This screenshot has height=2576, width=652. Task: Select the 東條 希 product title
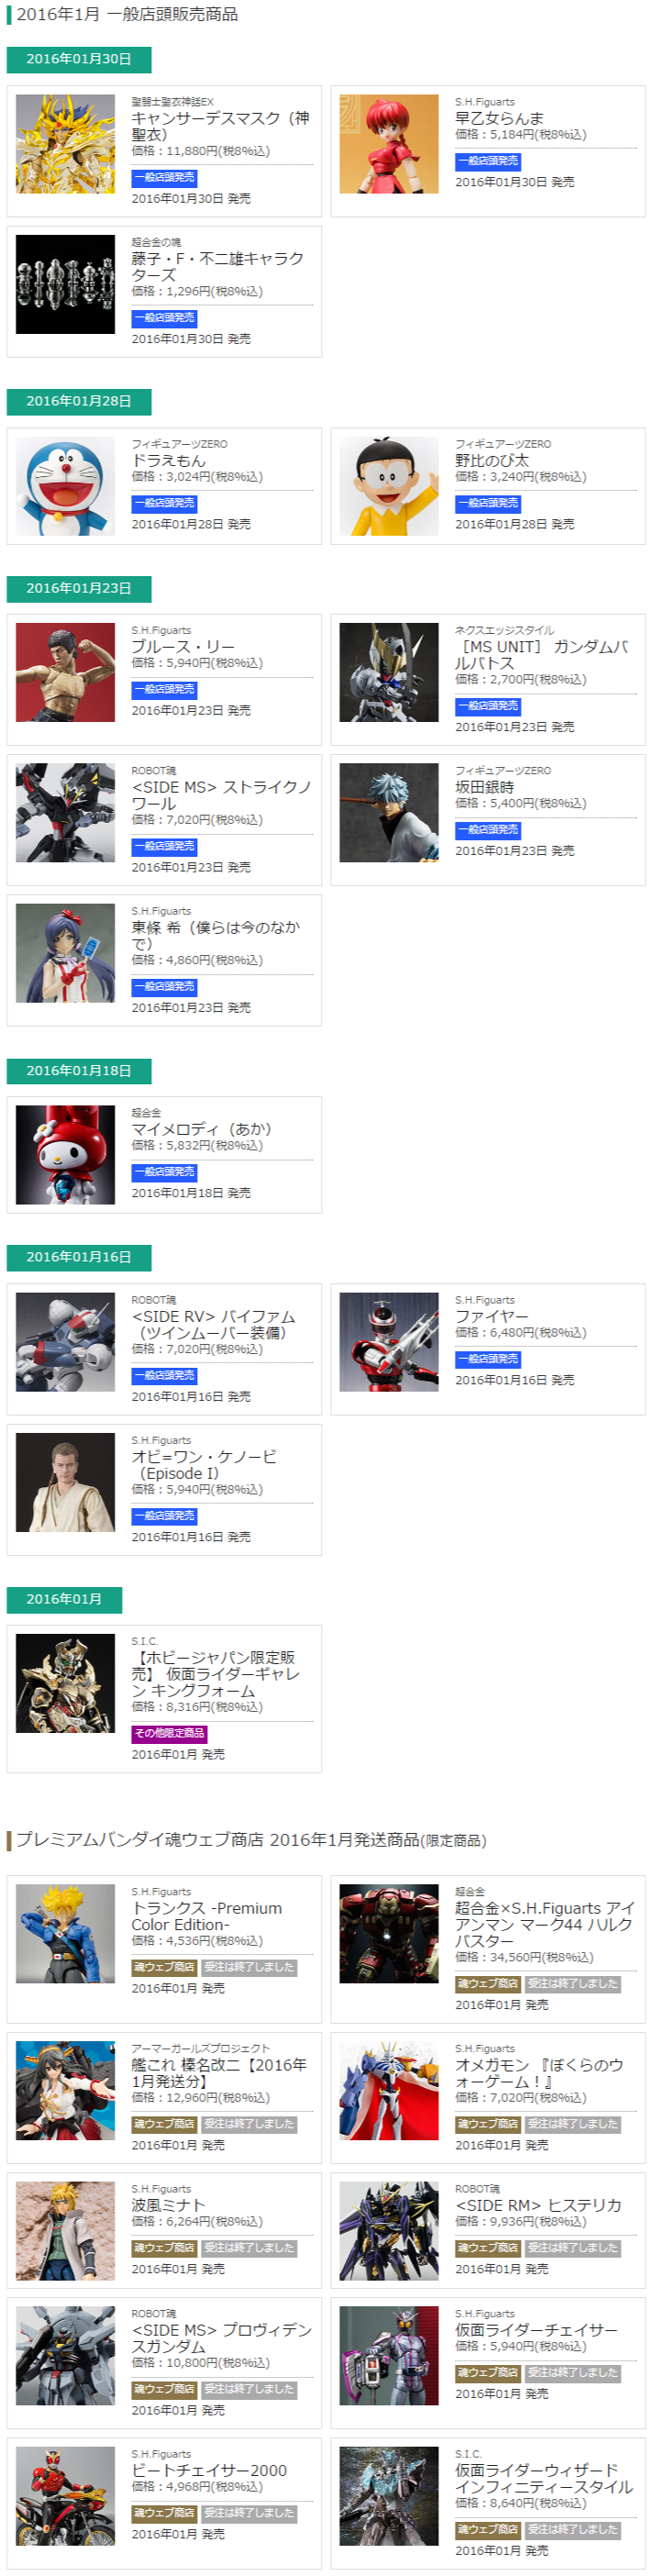coord(216,935)
